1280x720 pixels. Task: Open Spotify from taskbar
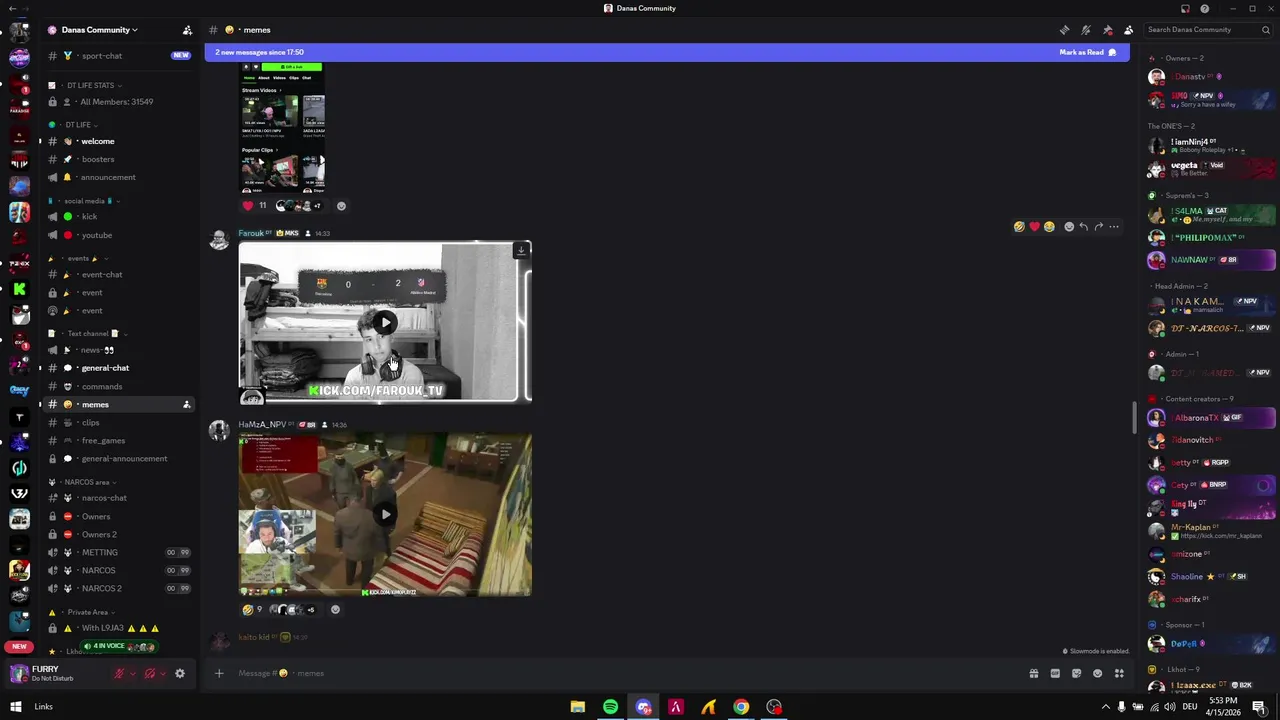click(x=610, y=707)
